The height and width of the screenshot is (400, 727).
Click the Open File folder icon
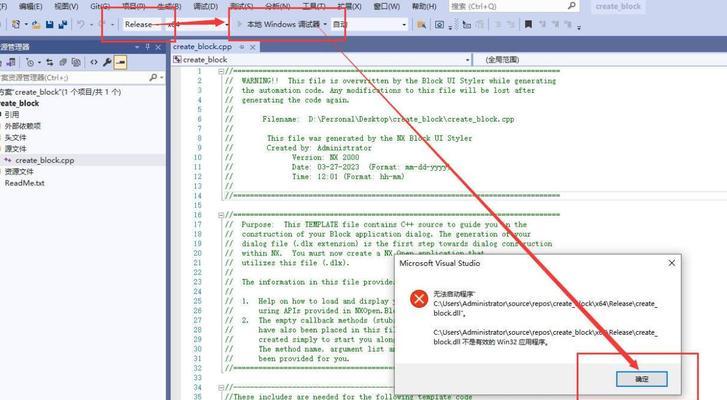coord(36,25)
